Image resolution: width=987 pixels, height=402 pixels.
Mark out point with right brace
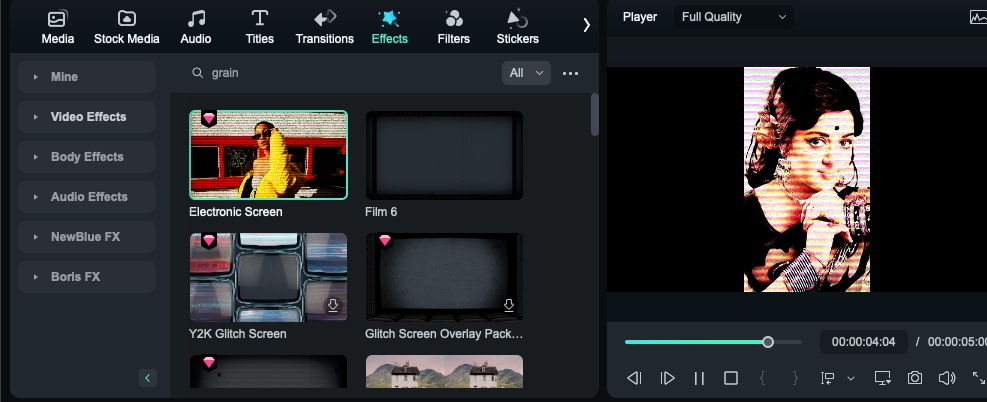click(796, 378)
